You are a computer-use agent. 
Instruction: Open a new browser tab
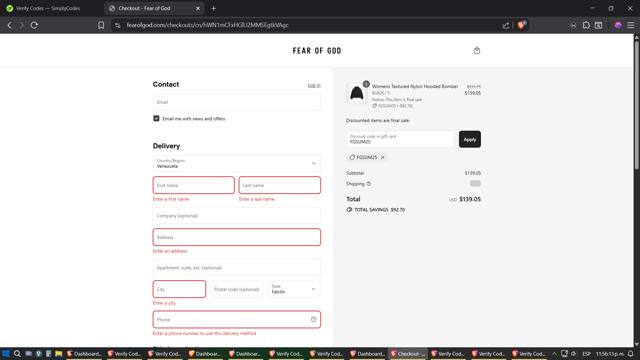click(213, 8)
